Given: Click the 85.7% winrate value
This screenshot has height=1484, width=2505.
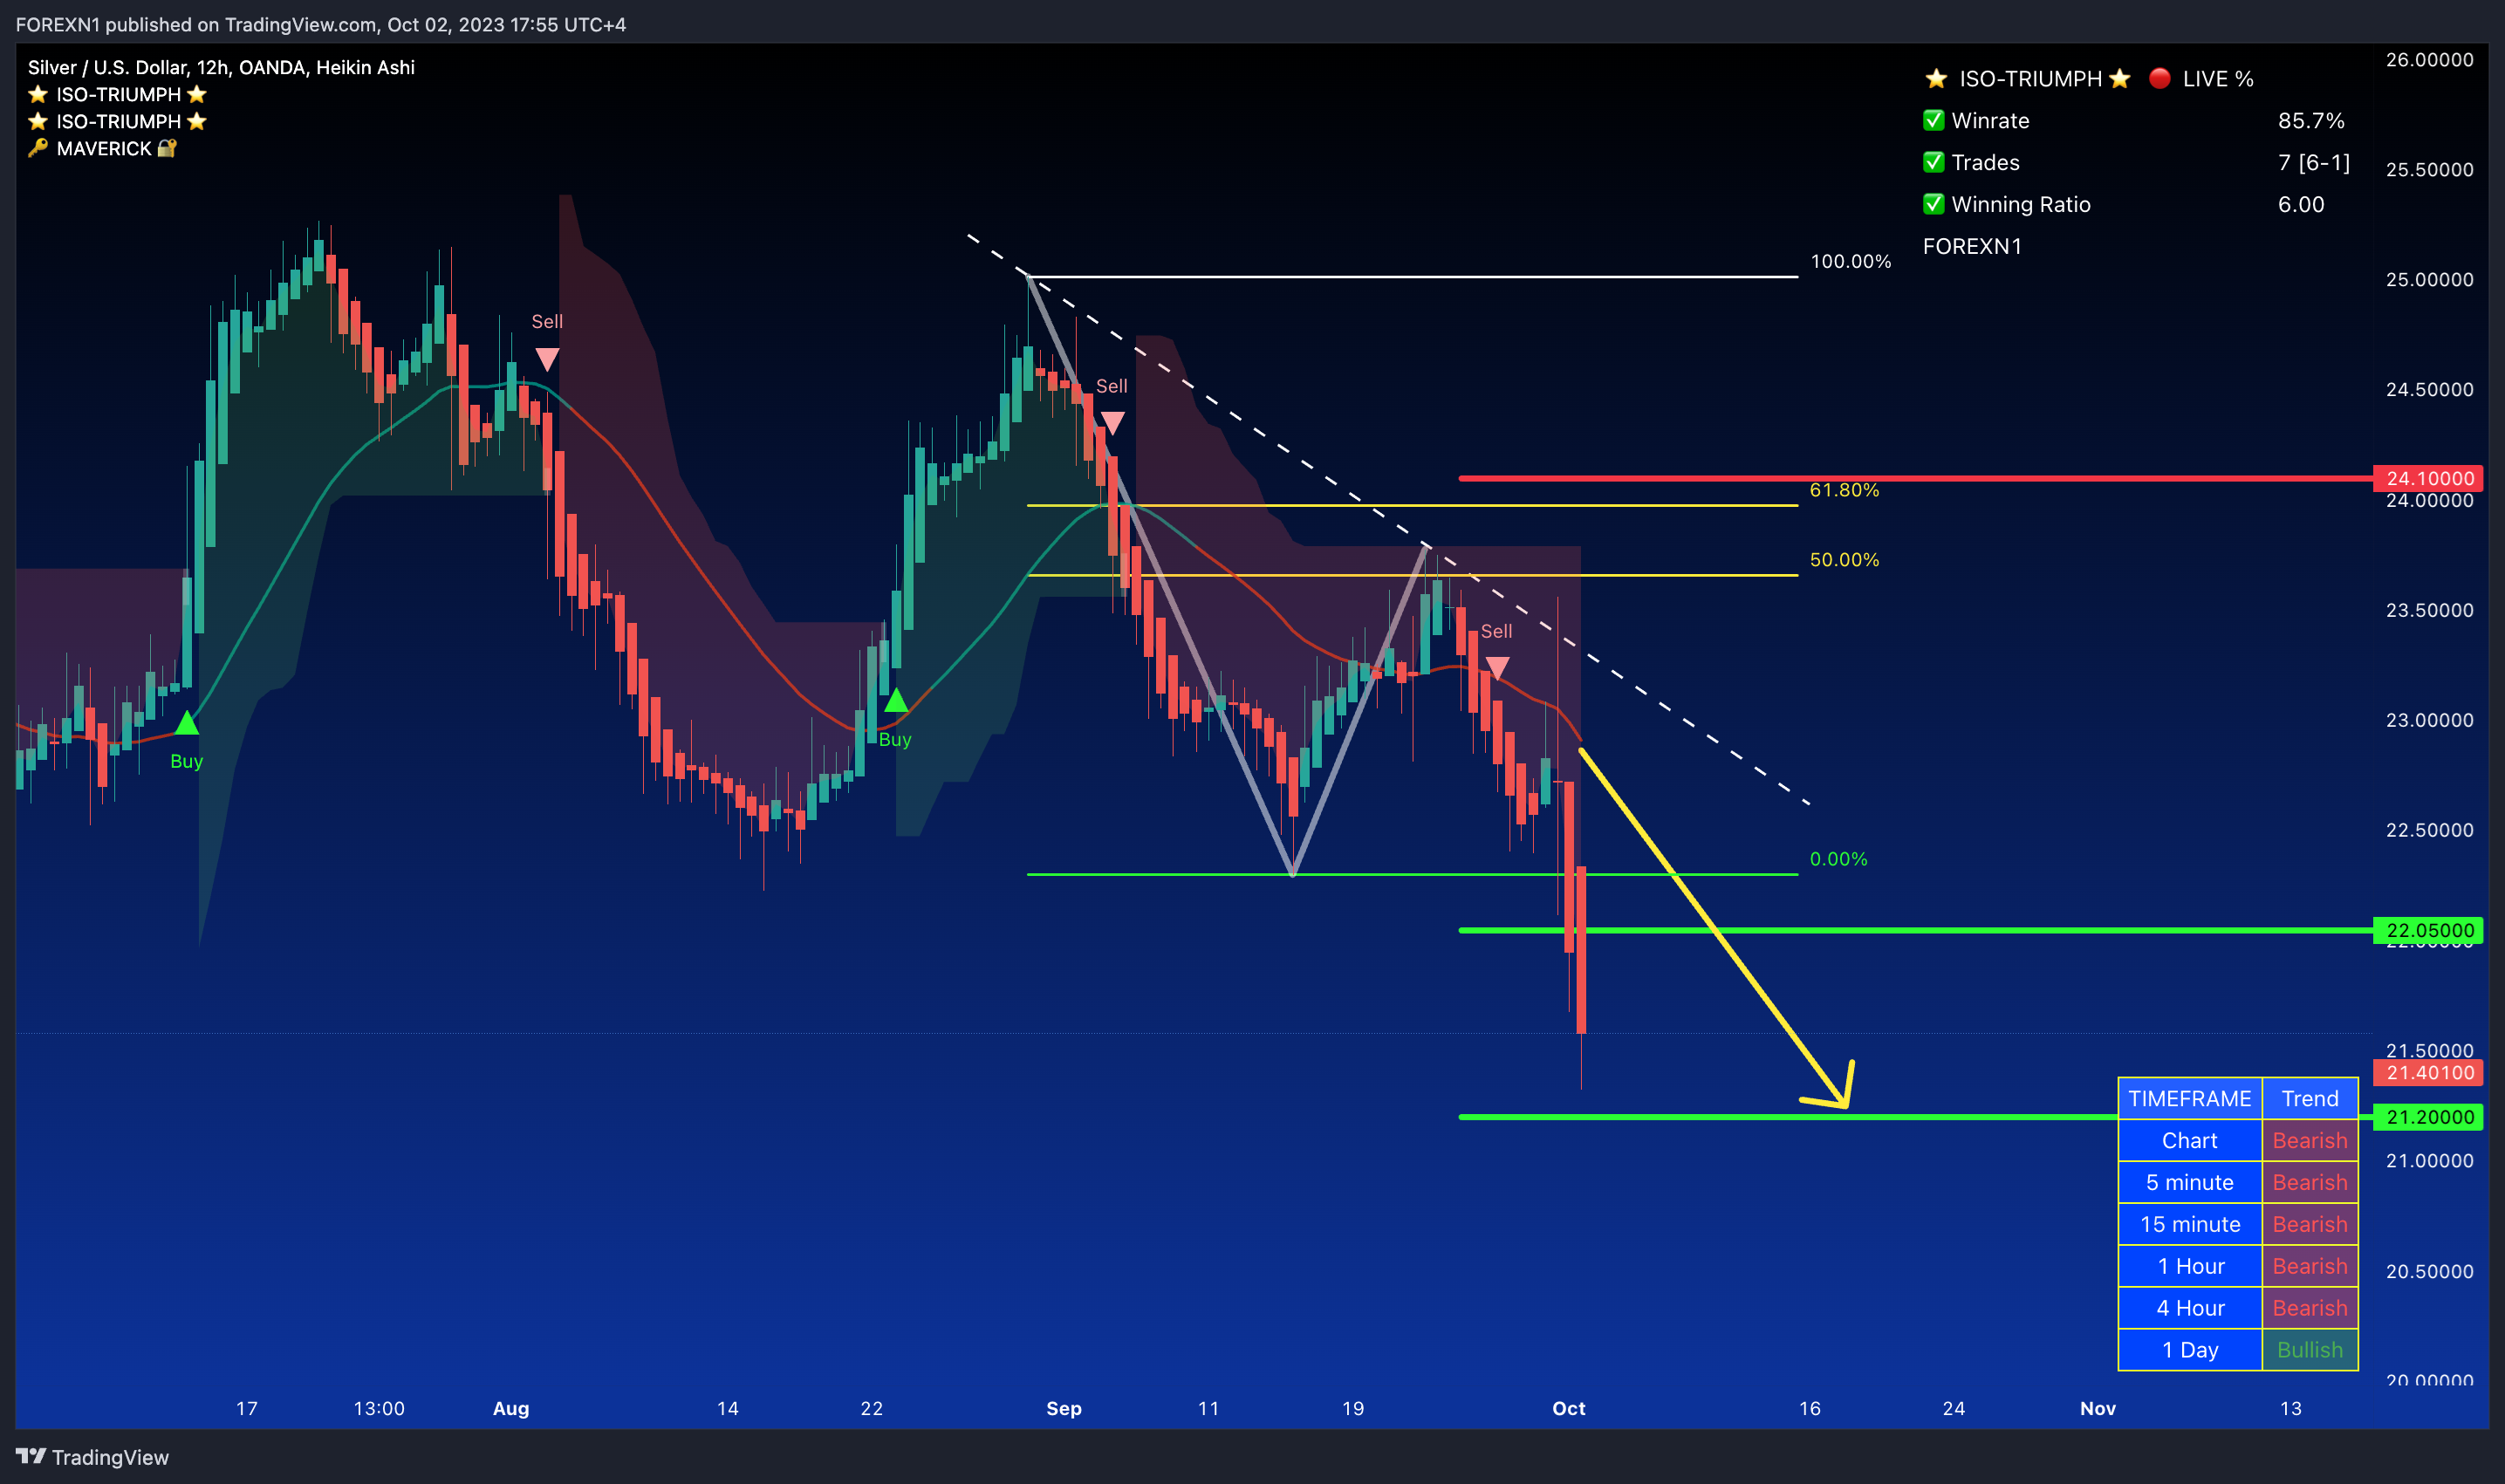Looking at the screenshot, I should point(2311,120).
